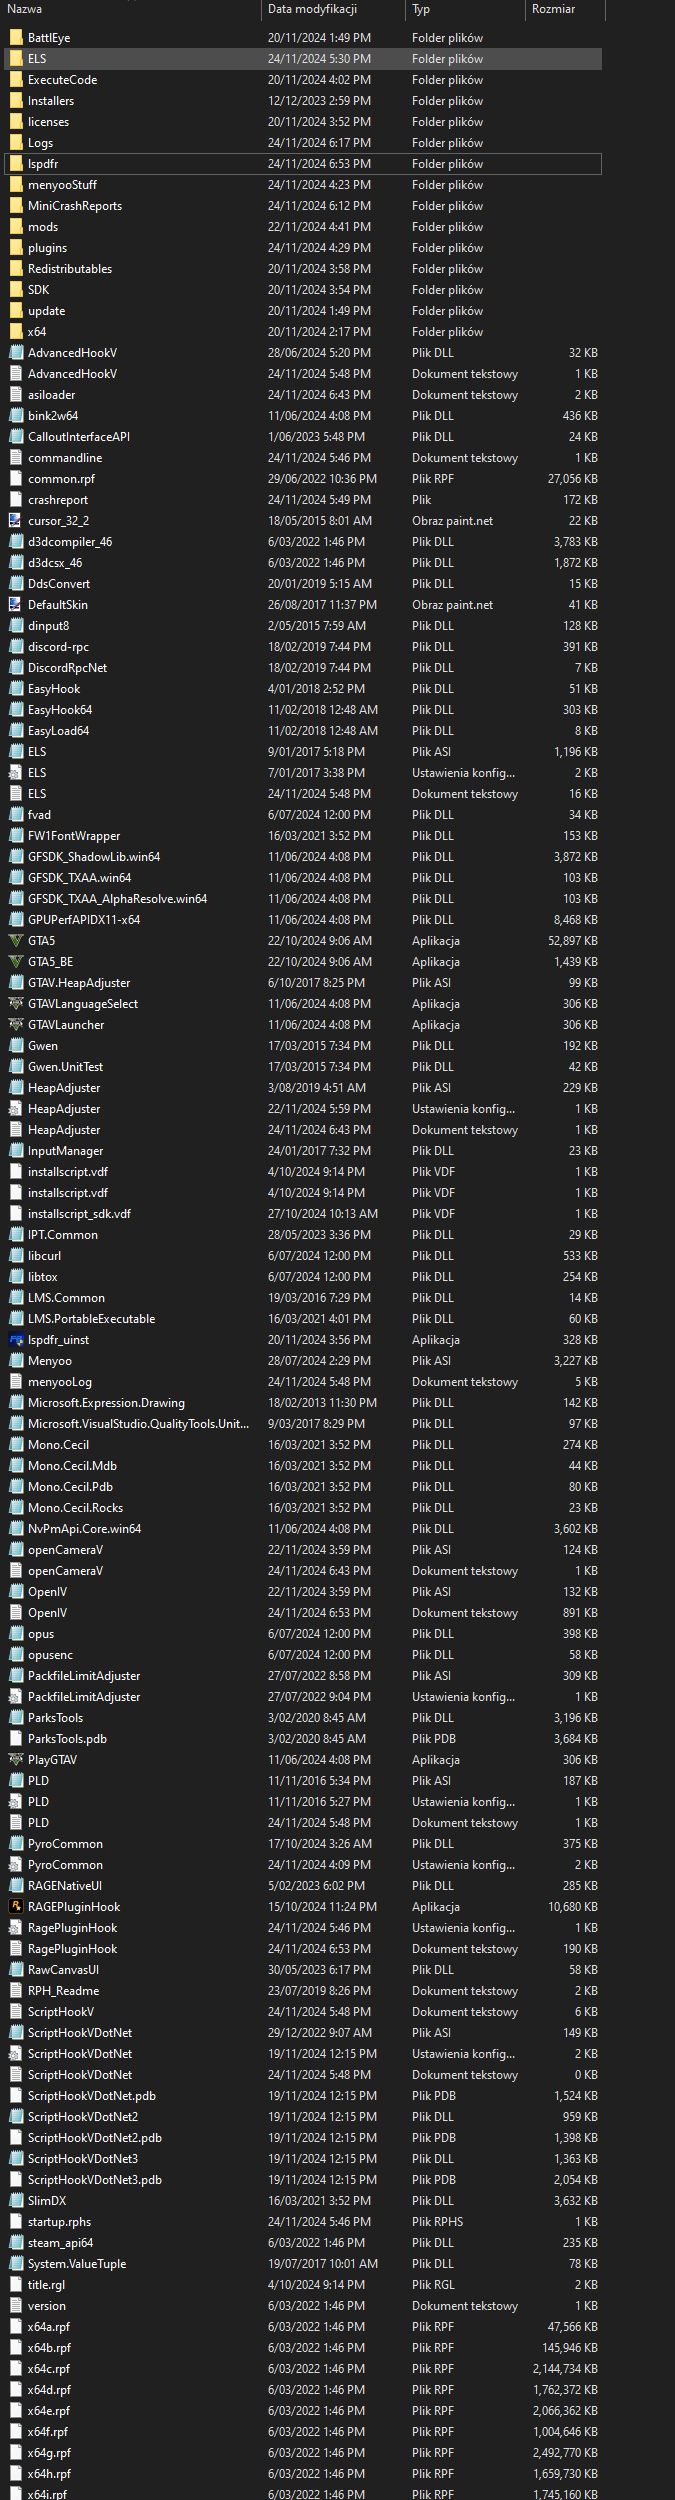Select the SDK folder

click(x=303, y=290)
